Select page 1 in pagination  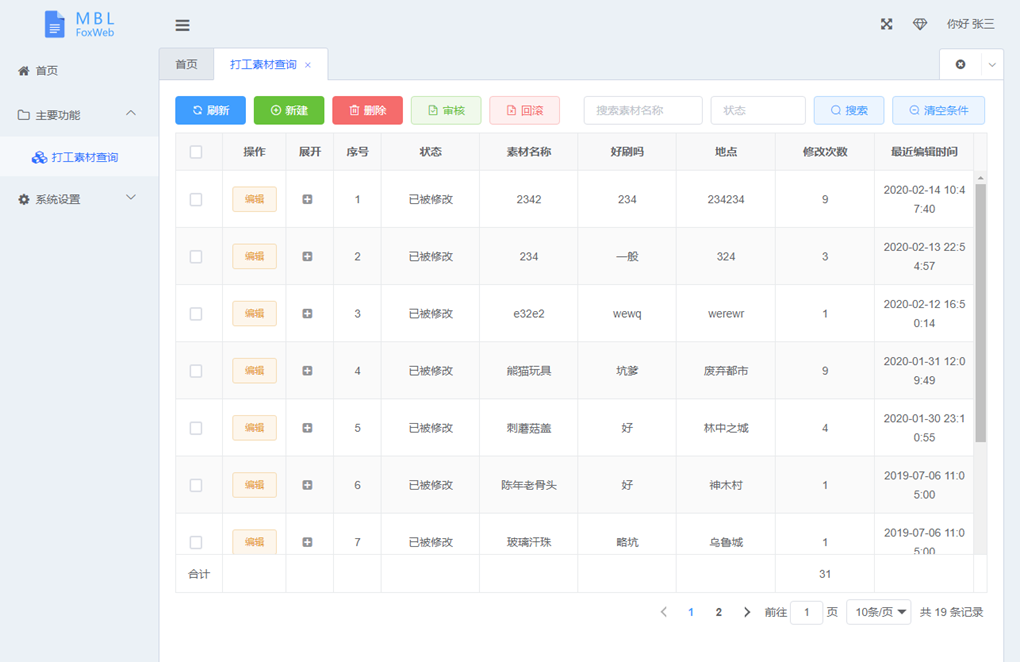tap(691, 612)
